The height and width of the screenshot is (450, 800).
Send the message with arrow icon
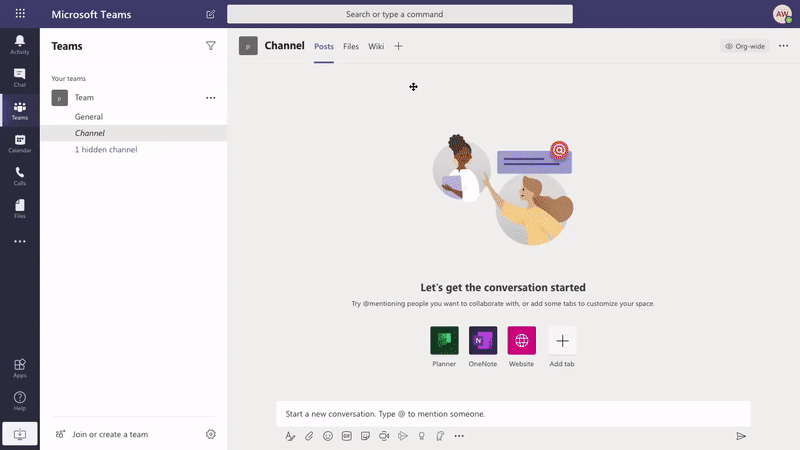tap(741, 436)
